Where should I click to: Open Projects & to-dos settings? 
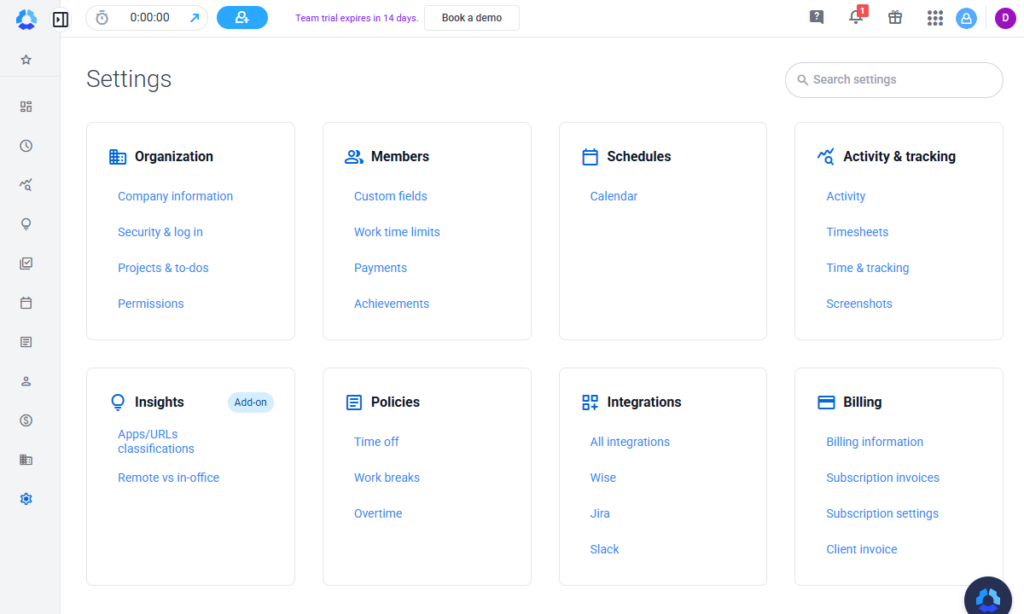(x=163, y=268)
